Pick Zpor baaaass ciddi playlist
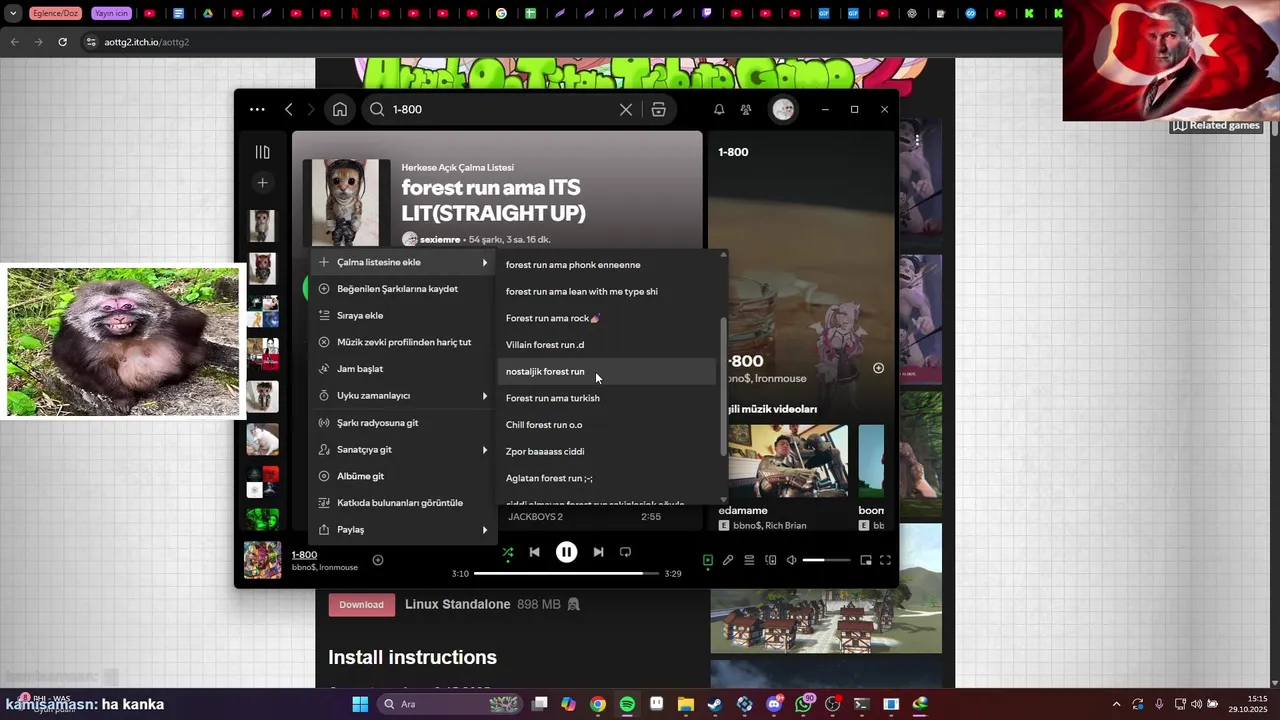This screenshot has width=1280, height=720. pyautogui.click(x=607, y=452)
